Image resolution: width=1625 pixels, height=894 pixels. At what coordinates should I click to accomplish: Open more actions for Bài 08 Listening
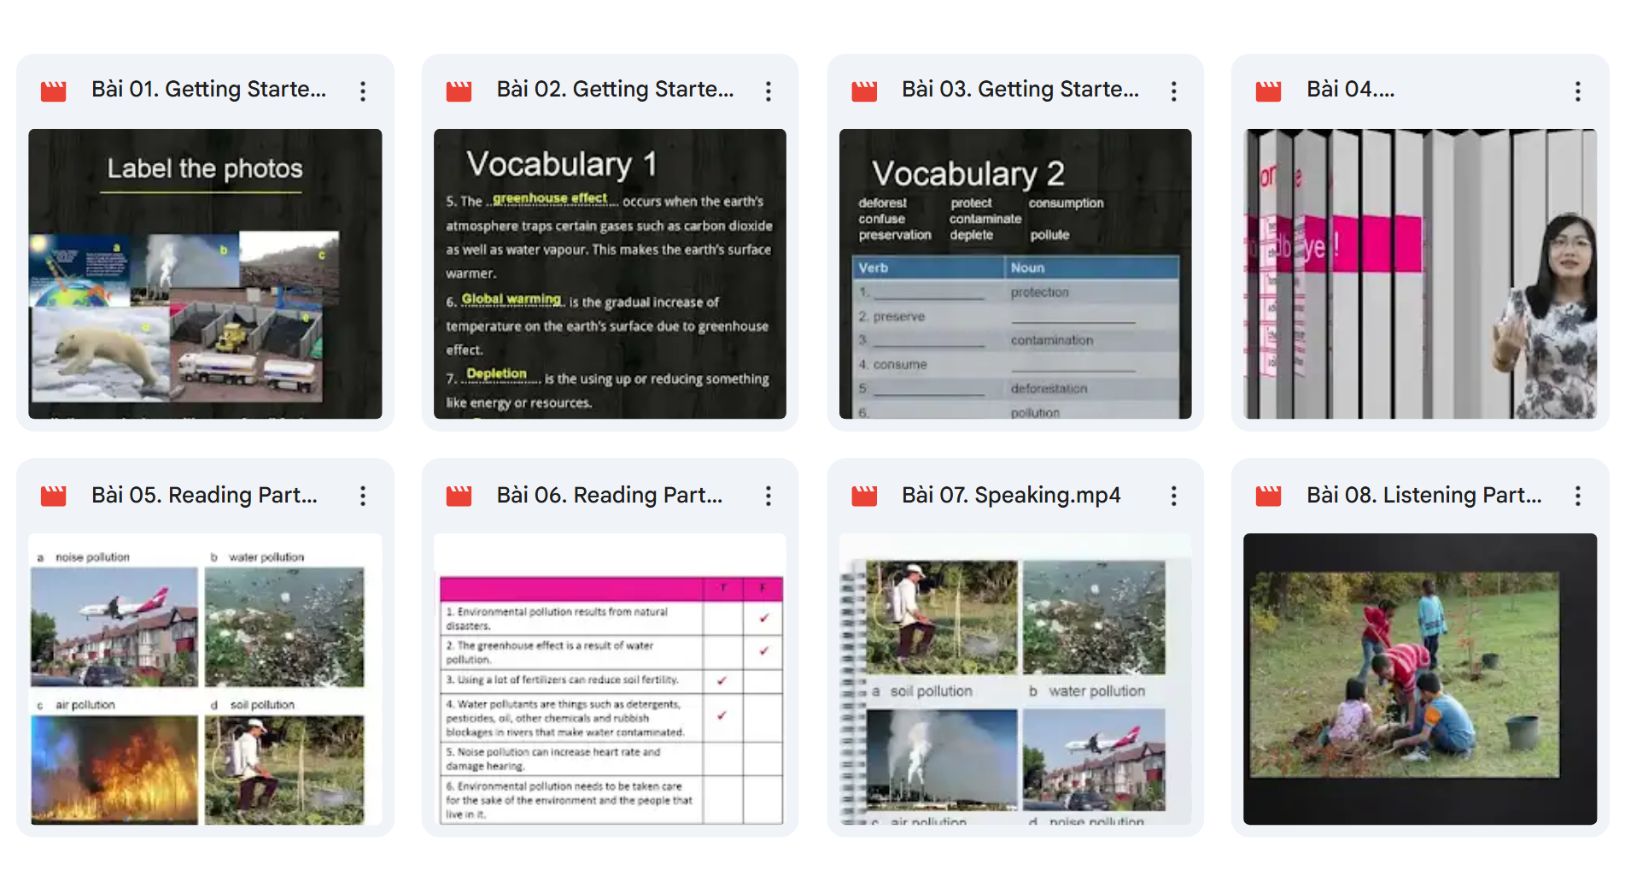1577,496
